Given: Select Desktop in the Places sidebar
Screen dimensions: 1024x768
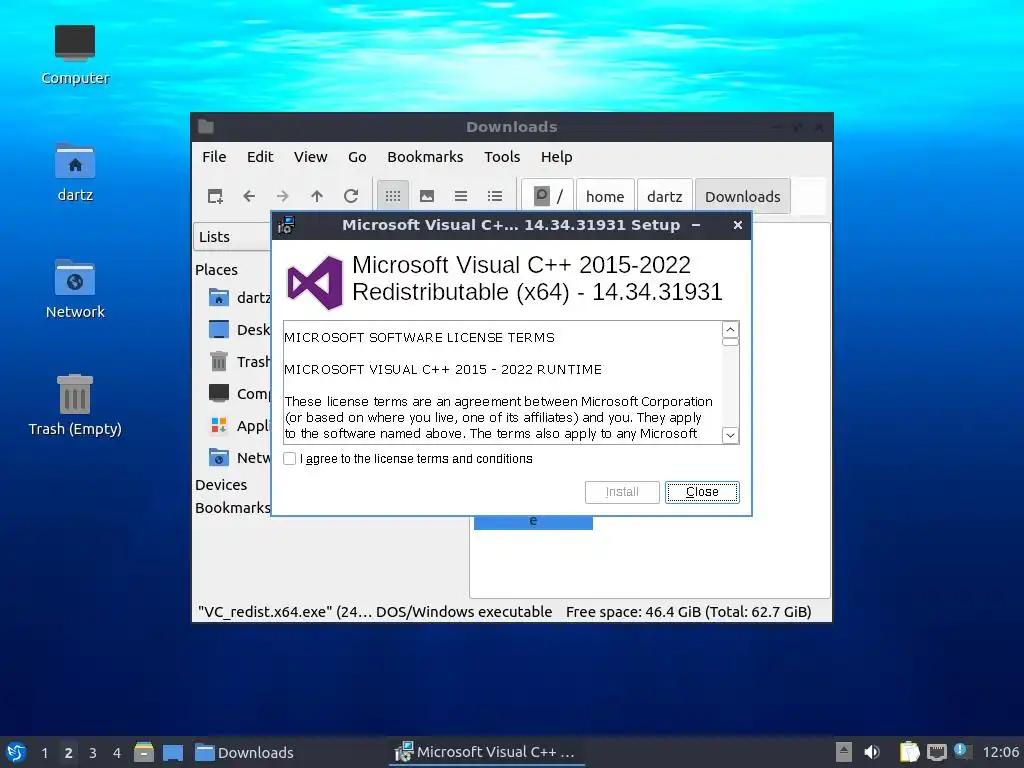Looking at the screenshot, I should click(239, 330).
